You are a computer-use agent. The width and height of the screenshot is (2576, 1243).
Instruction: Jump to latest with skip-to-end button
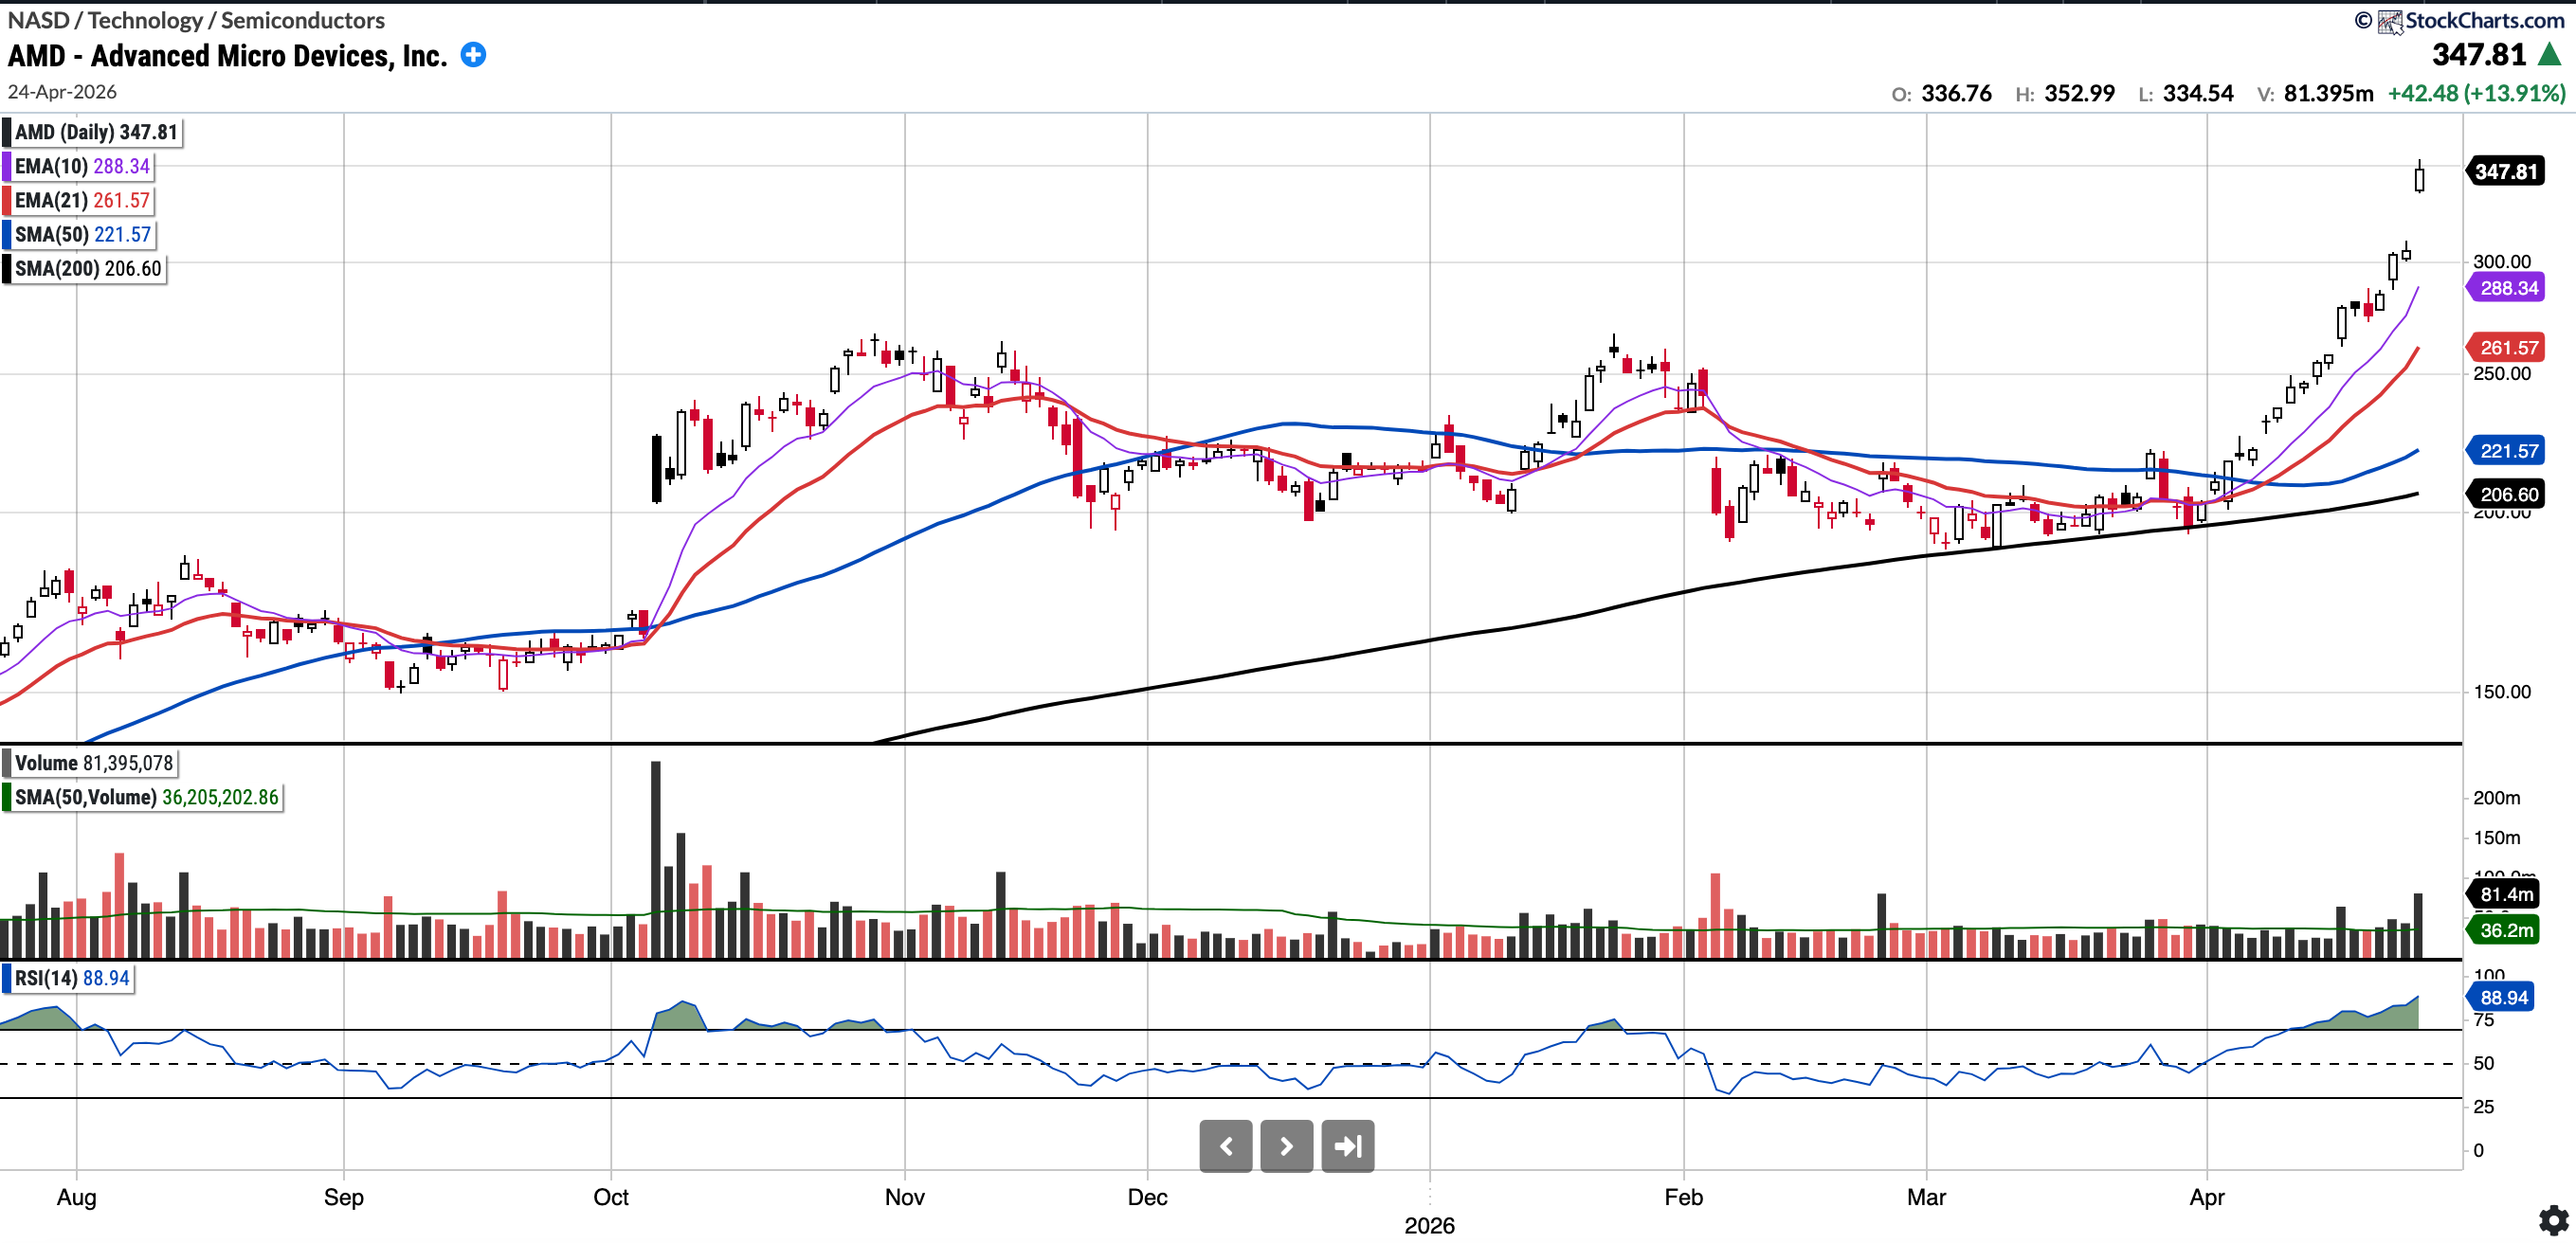tap(1347, 1146)
